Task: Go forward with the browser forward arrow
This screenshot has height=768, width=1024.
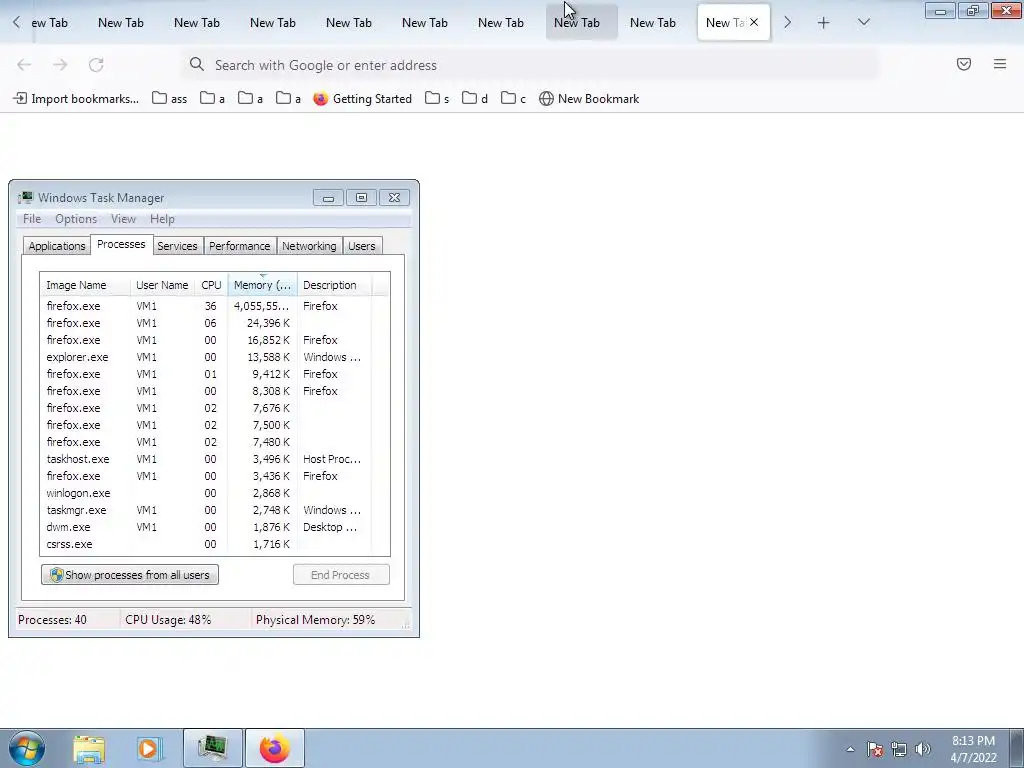Action: pos(60,65)
